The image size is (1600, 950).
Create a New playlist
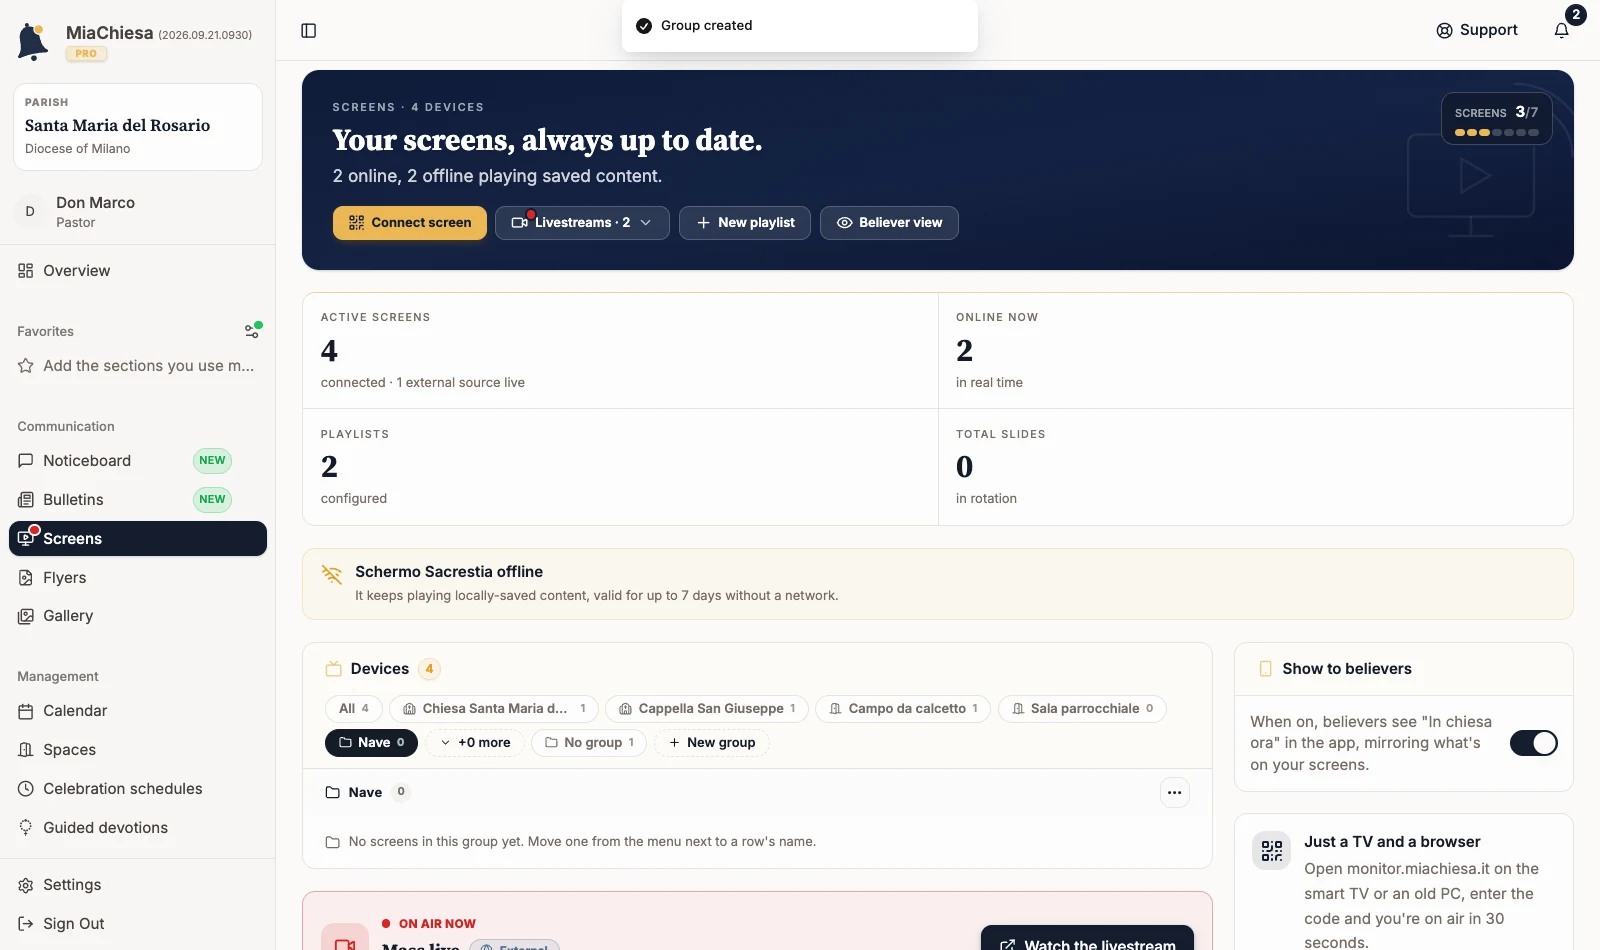(x=745, y=223)
